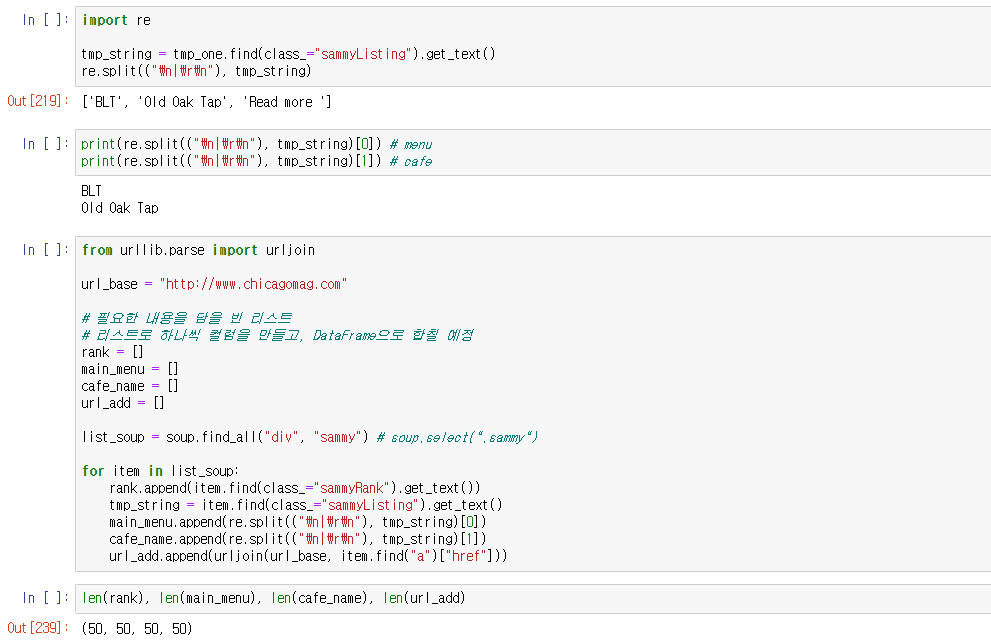Image resolution: width=991 pixels, height=642 pixels.
Task: Click the 'rank = []' line
Action: (x=112, y=352)
